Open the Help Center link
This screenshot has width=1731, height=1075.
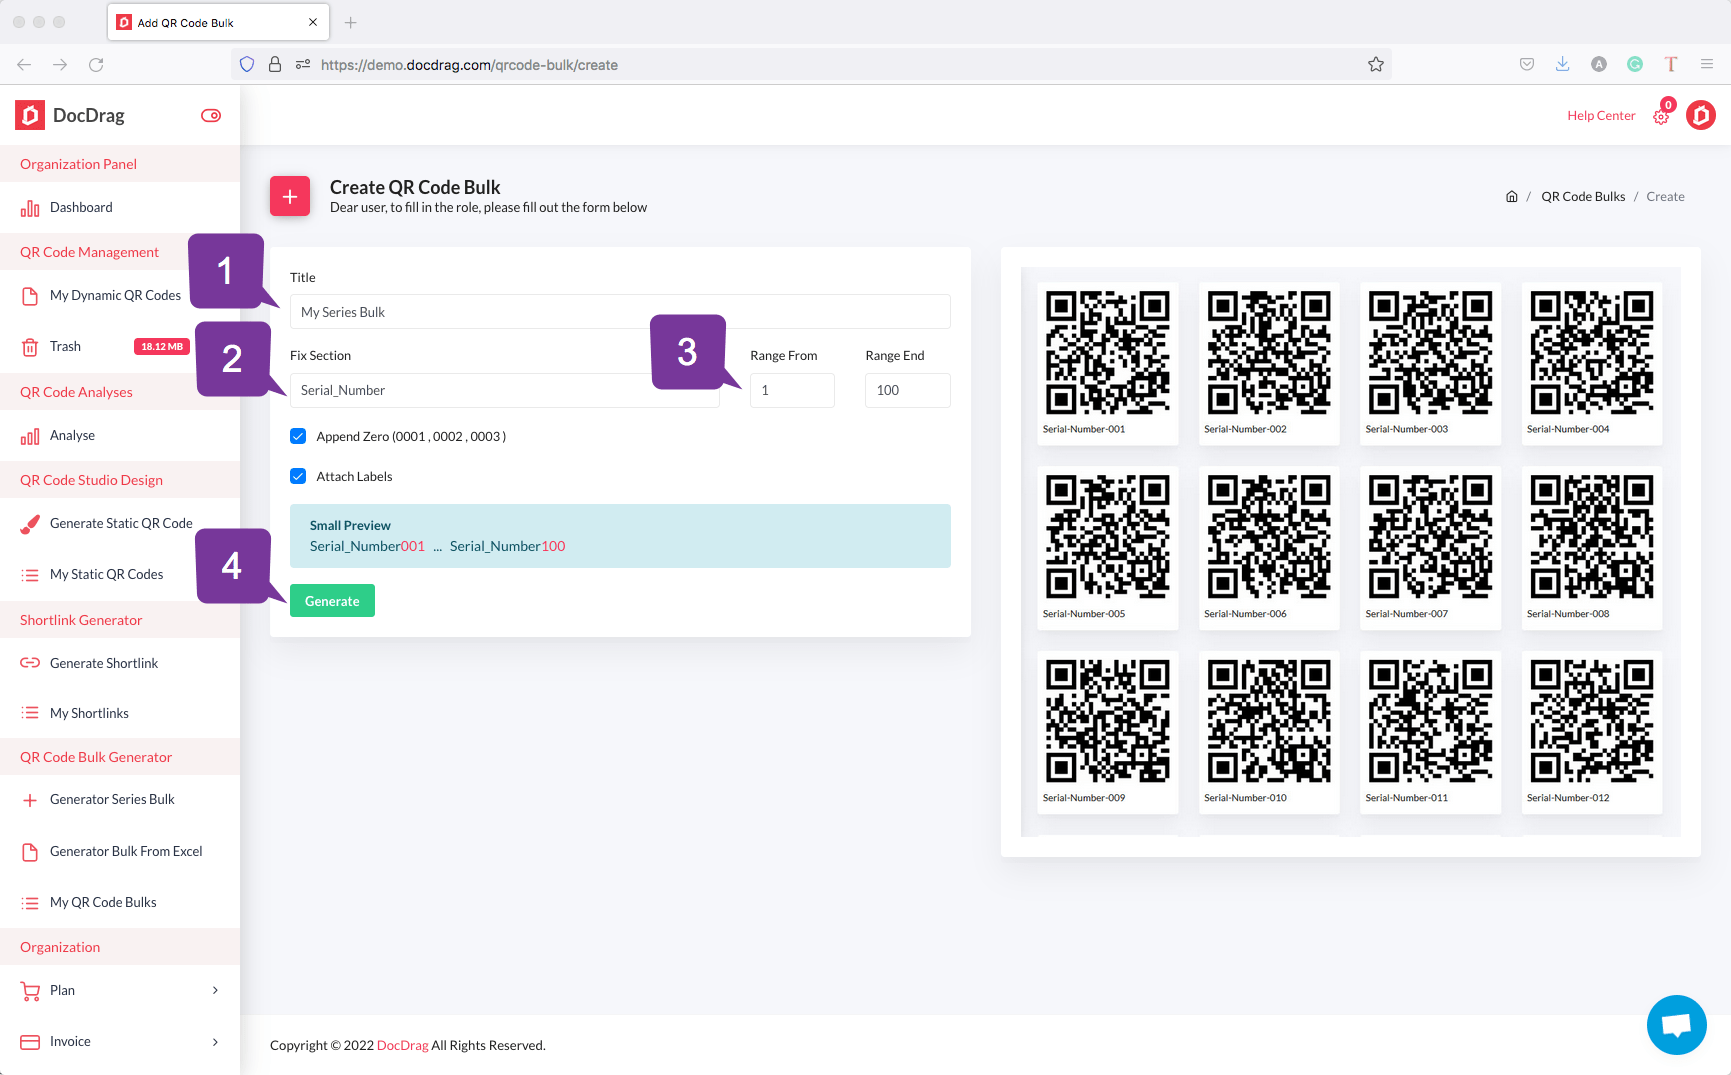coord(1601,116)
